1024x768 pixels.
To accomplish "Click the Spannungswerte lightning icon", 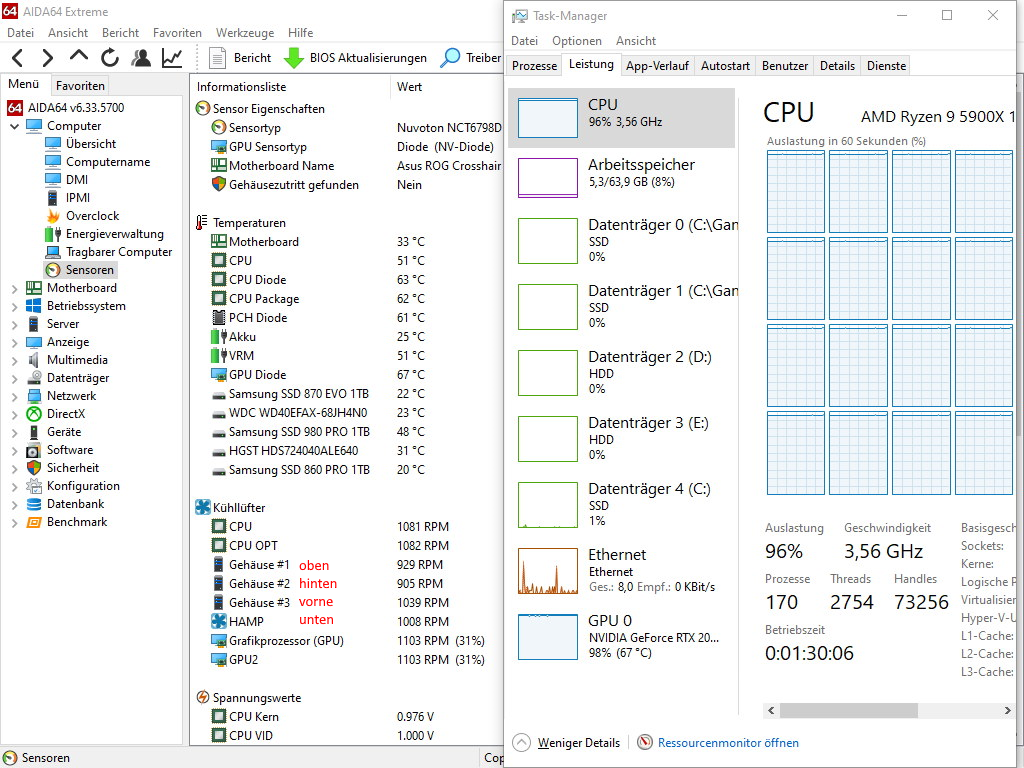I will pos(203,697).
